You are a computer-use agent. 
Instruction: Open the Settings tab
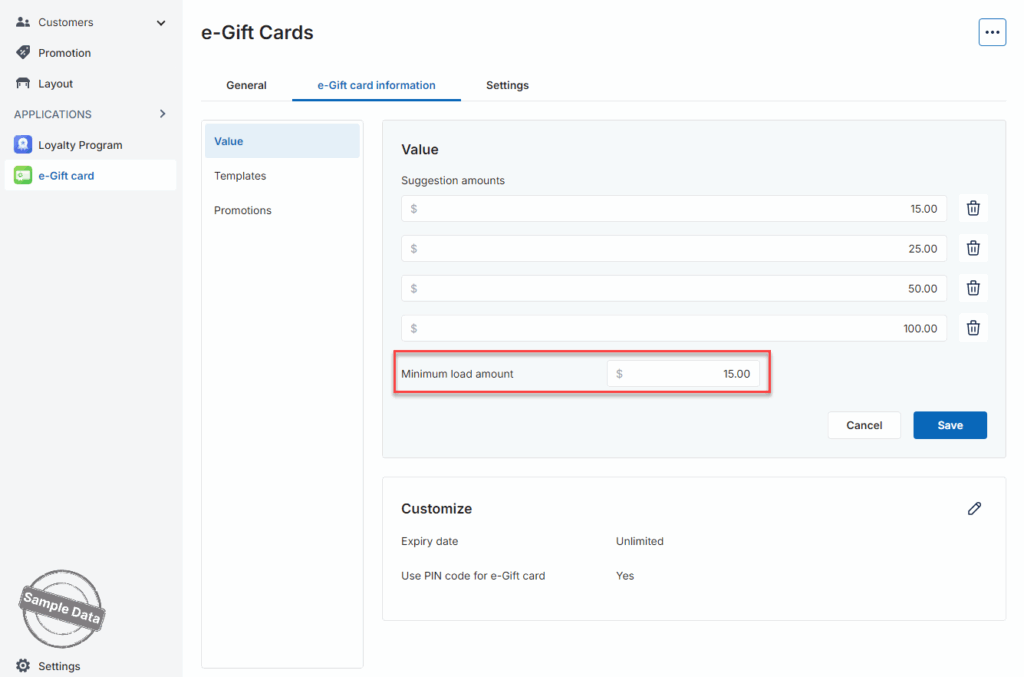pos(507,85)
